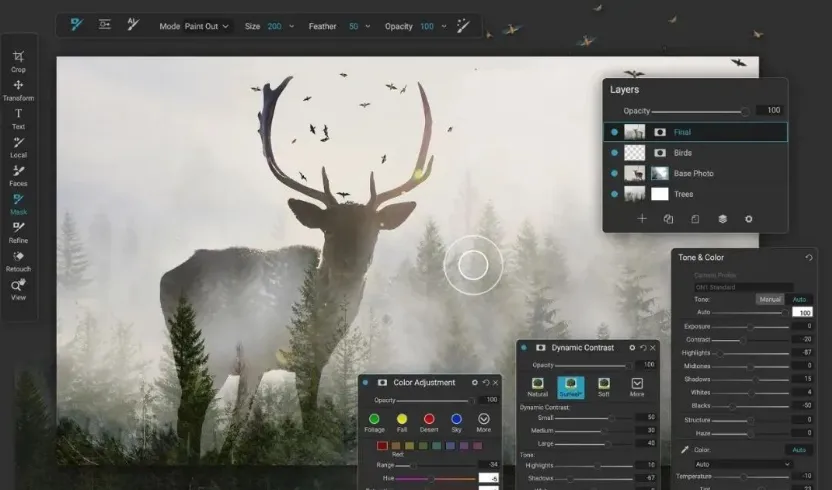
Task: Pick the Color eyedropper in Tone & Color
Action: [685, 450]
